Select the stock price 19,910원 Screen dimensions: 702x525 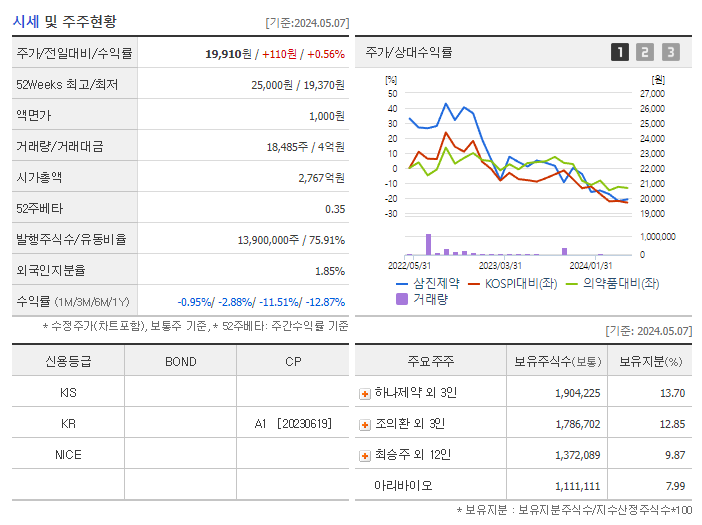(x=228, y=54)
